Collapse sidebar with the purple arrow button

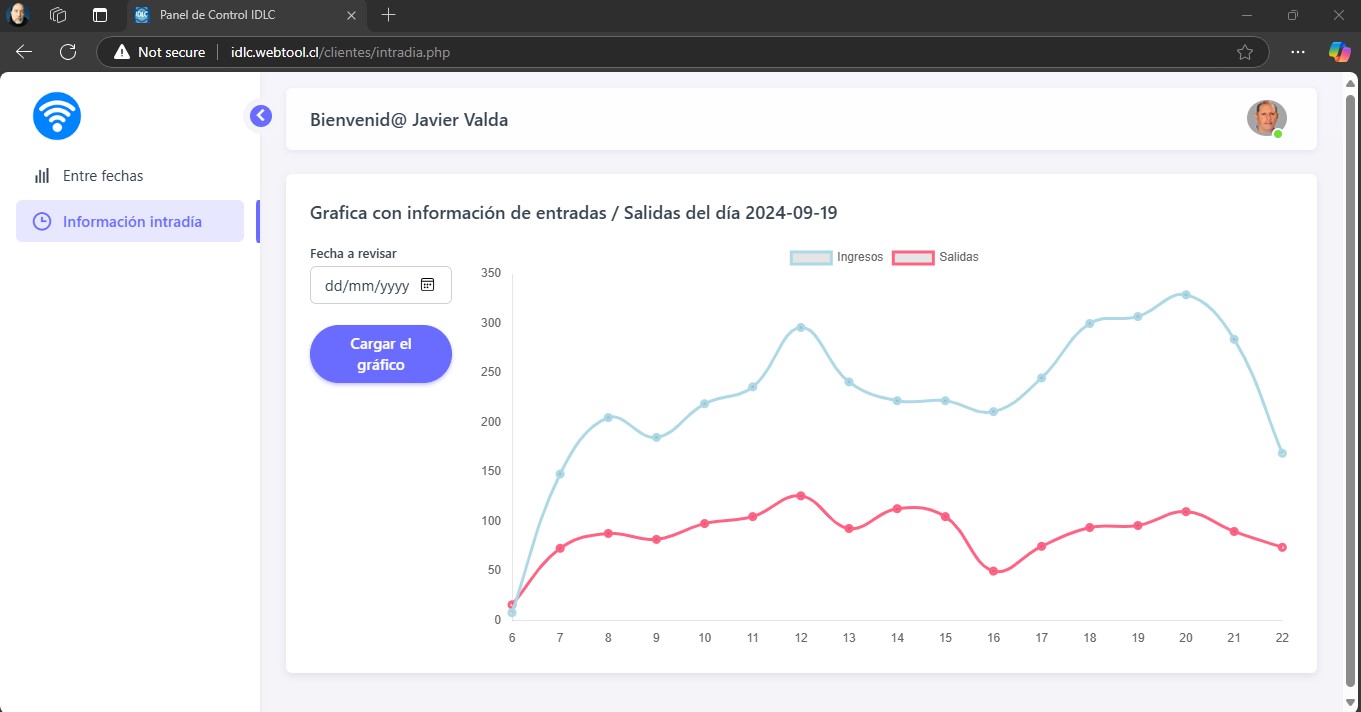pos(260,116)
